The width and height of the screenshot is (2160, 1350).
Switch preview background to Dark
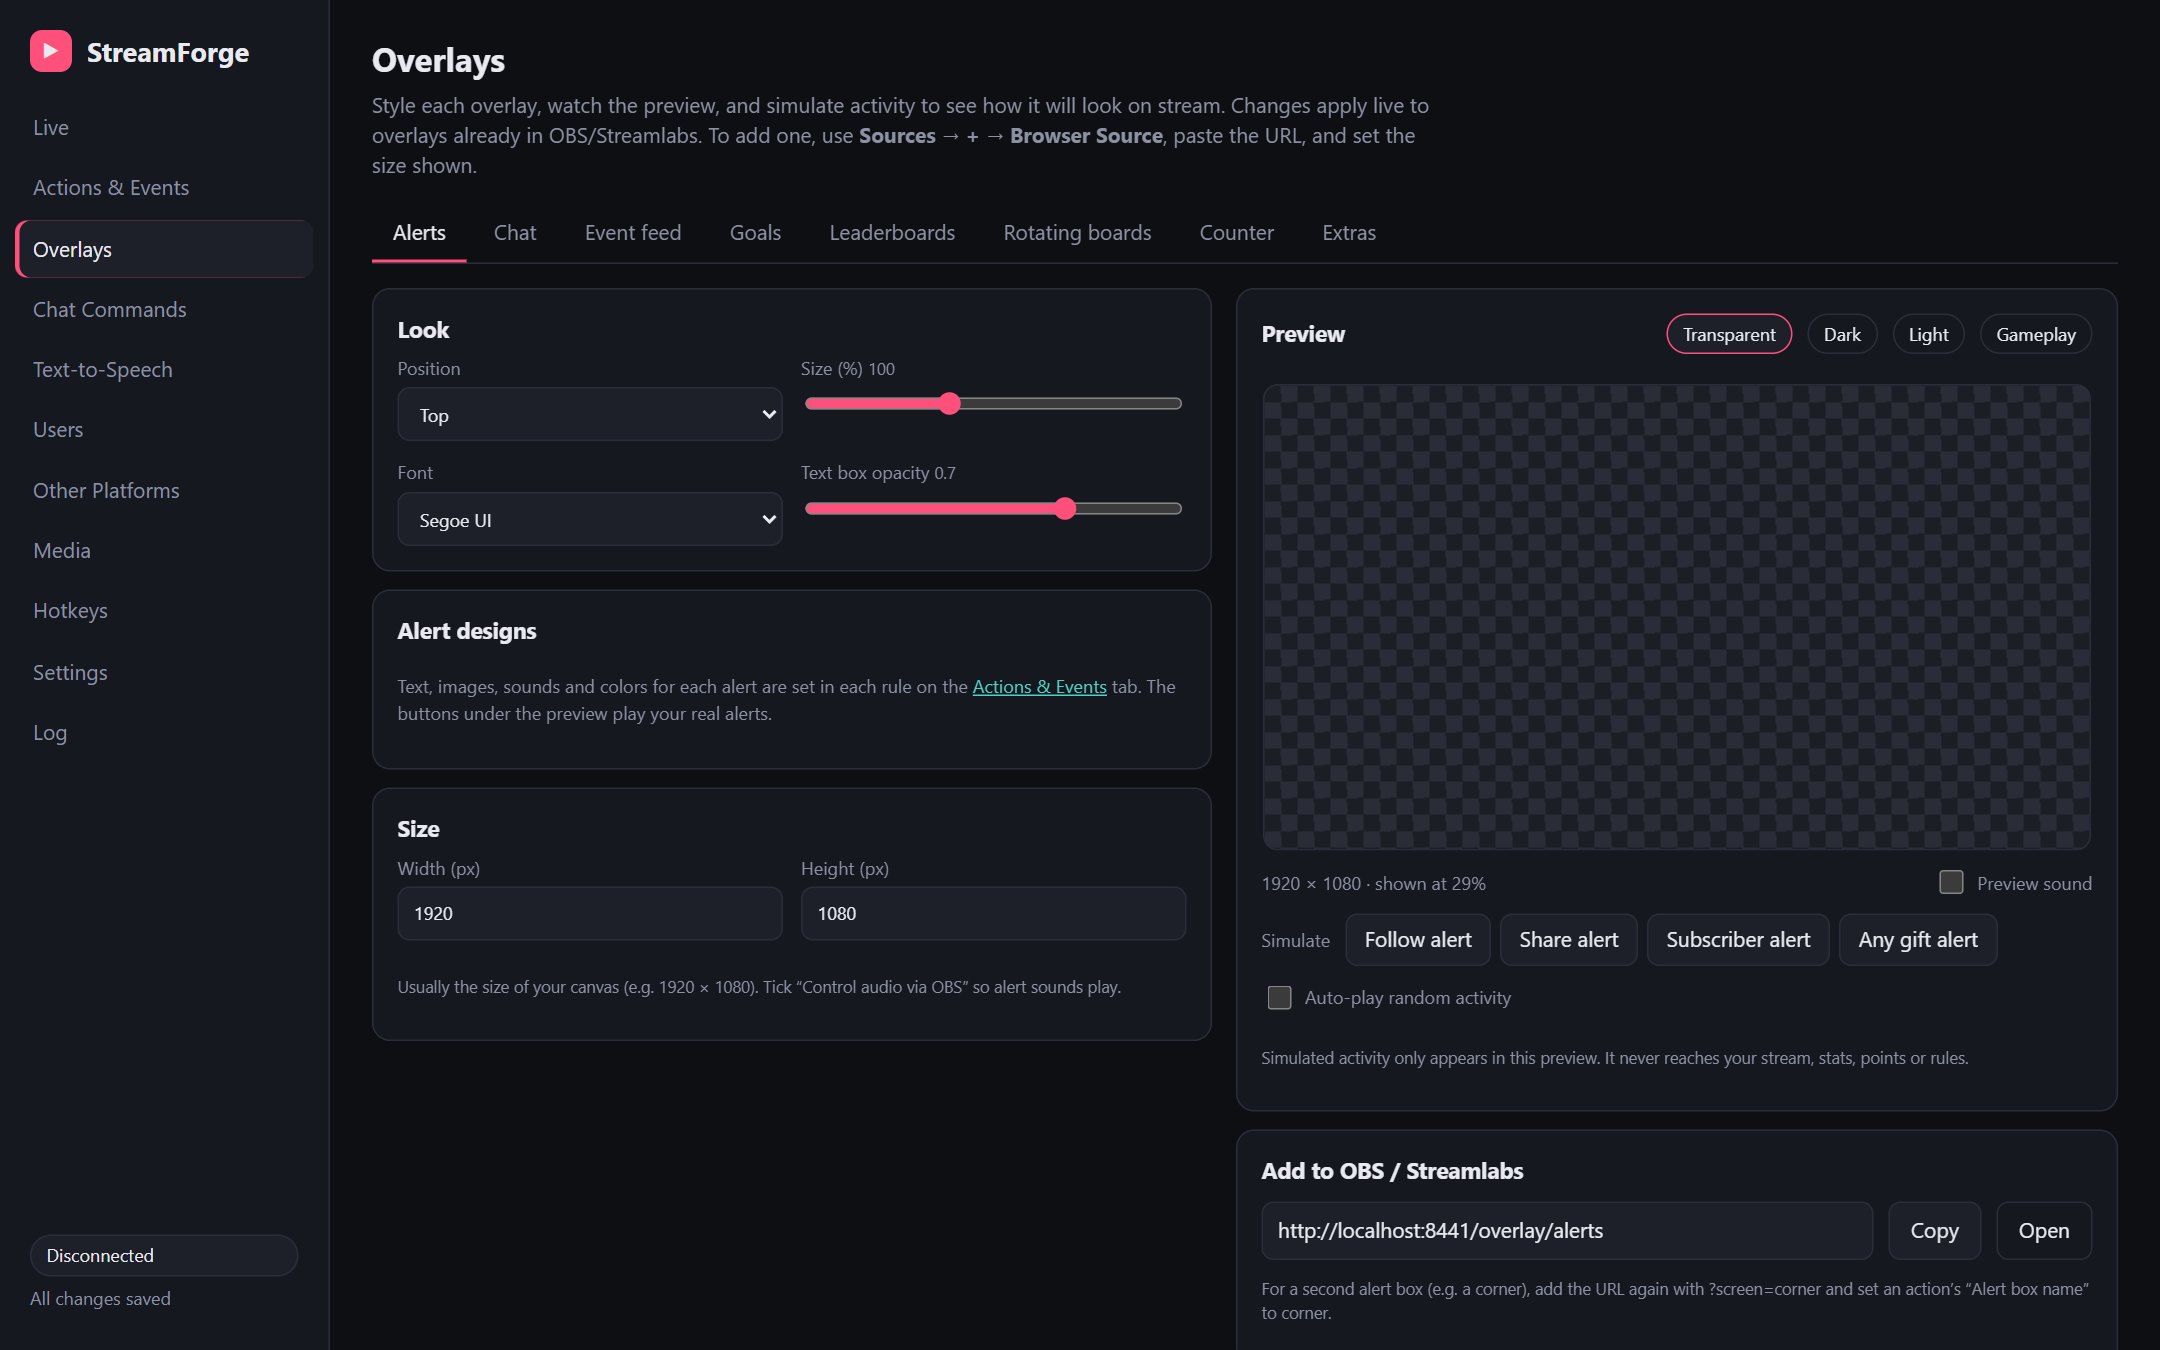(x=1842, y=334)
